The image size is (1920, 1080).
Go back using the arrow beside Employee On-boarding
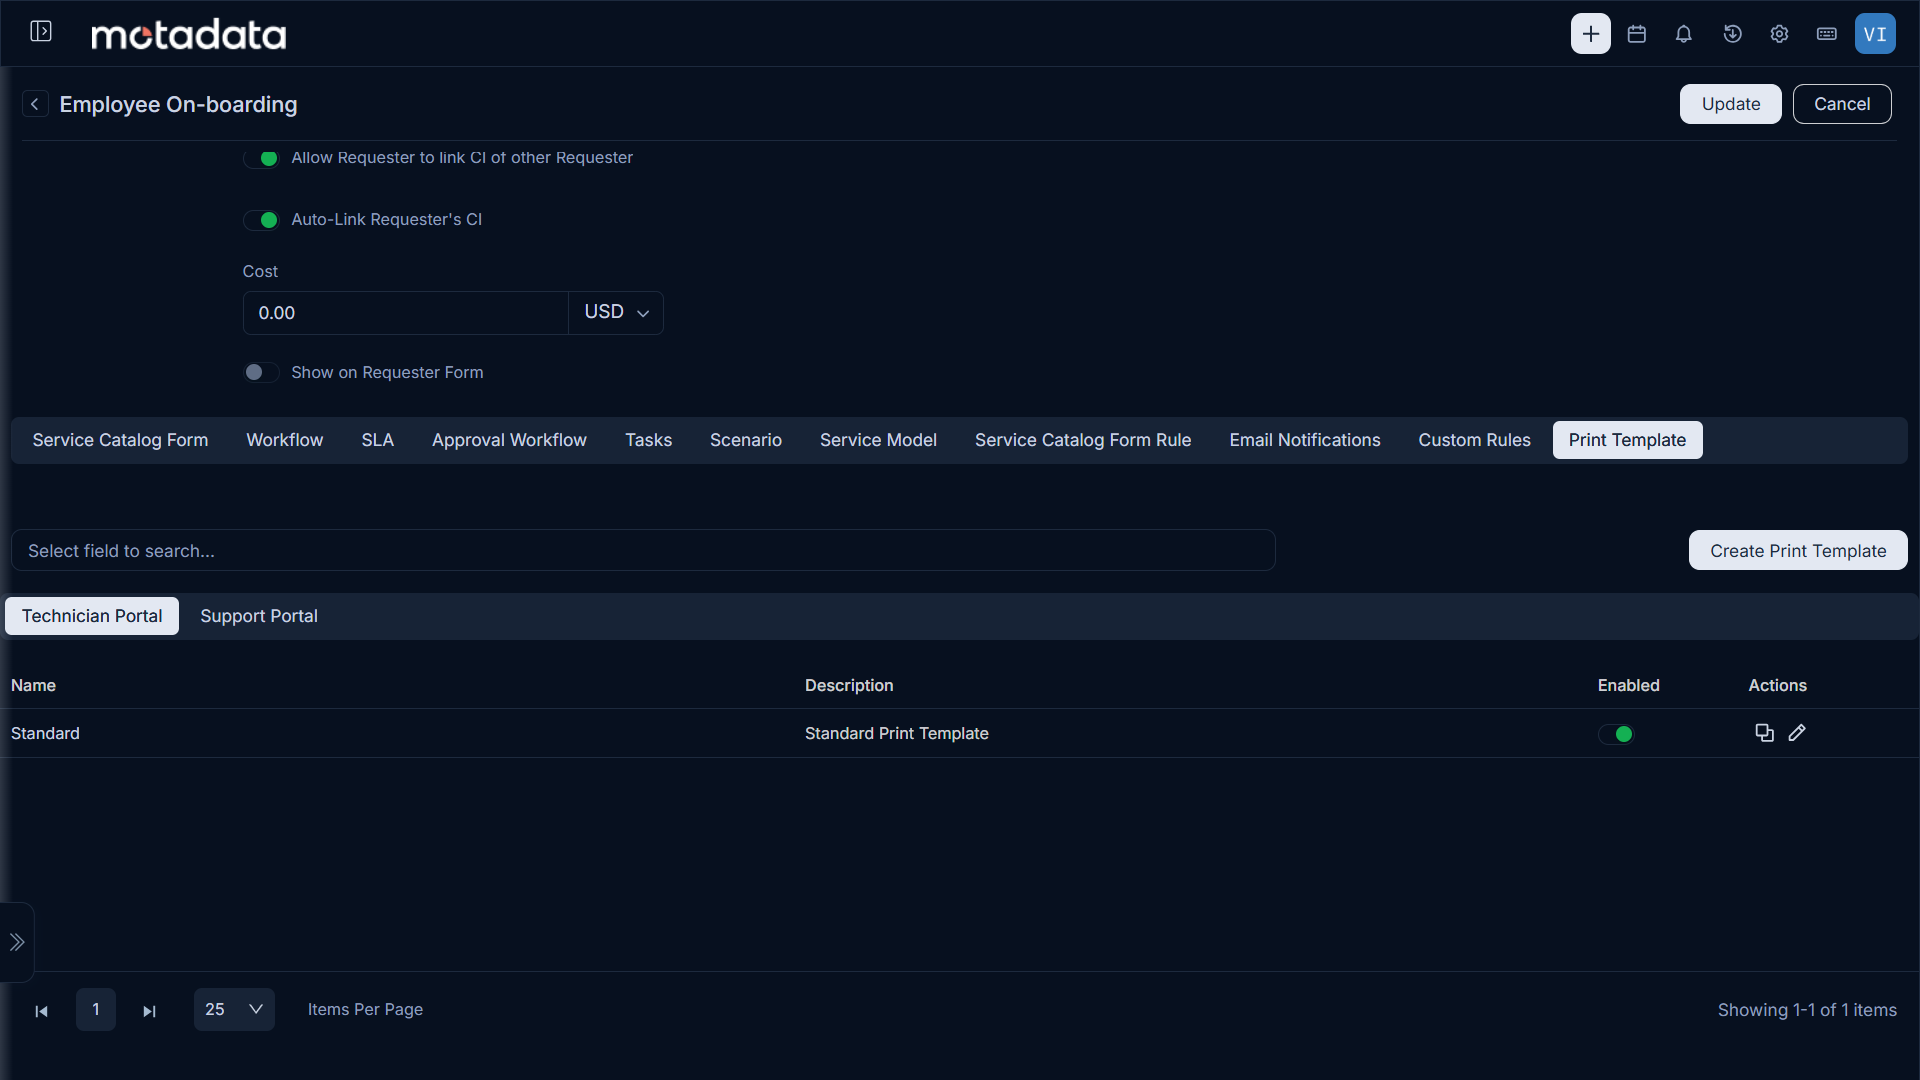click(x=35, y=104)
